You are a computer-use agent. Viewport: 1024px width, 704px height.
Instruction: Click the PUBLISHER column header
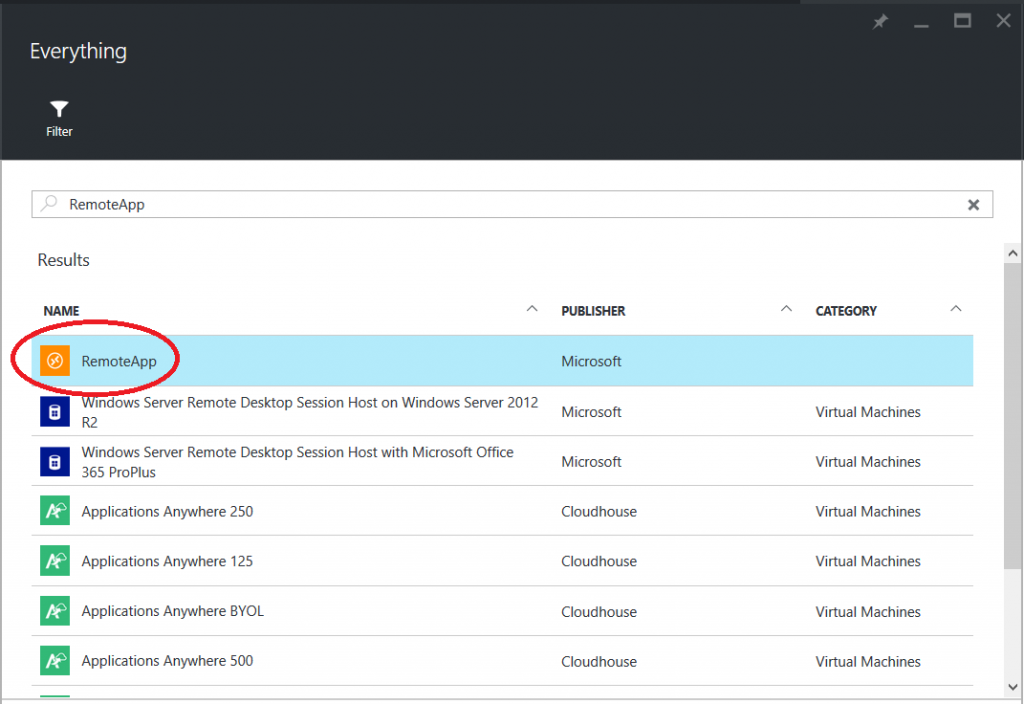point(593,311)
